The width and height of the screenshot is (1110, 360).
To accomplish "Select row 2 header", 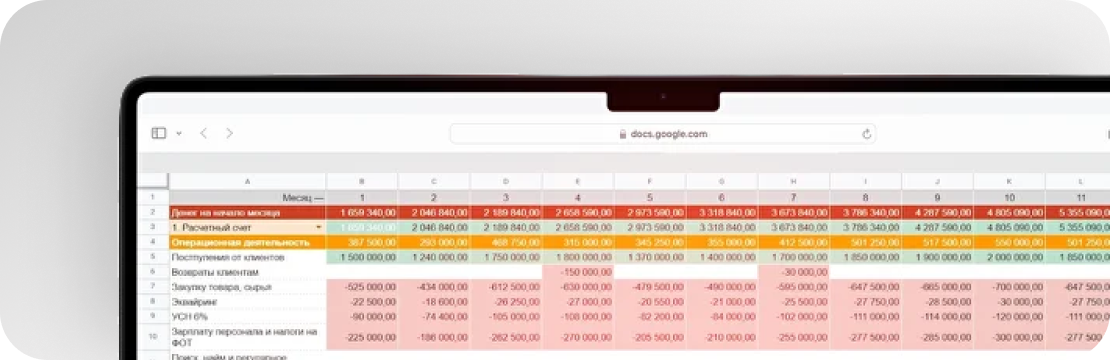I will point(153,212).
